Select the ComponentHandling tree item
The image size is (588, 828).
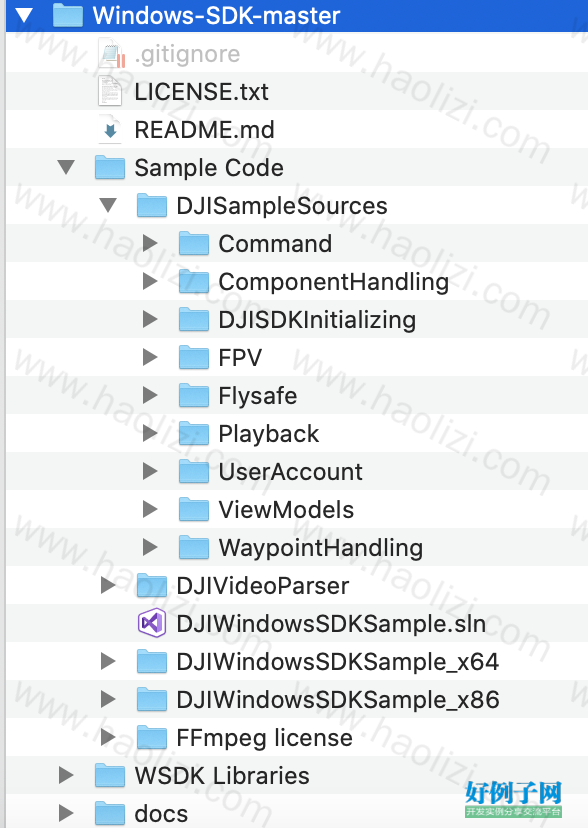(x=297, y=281)
